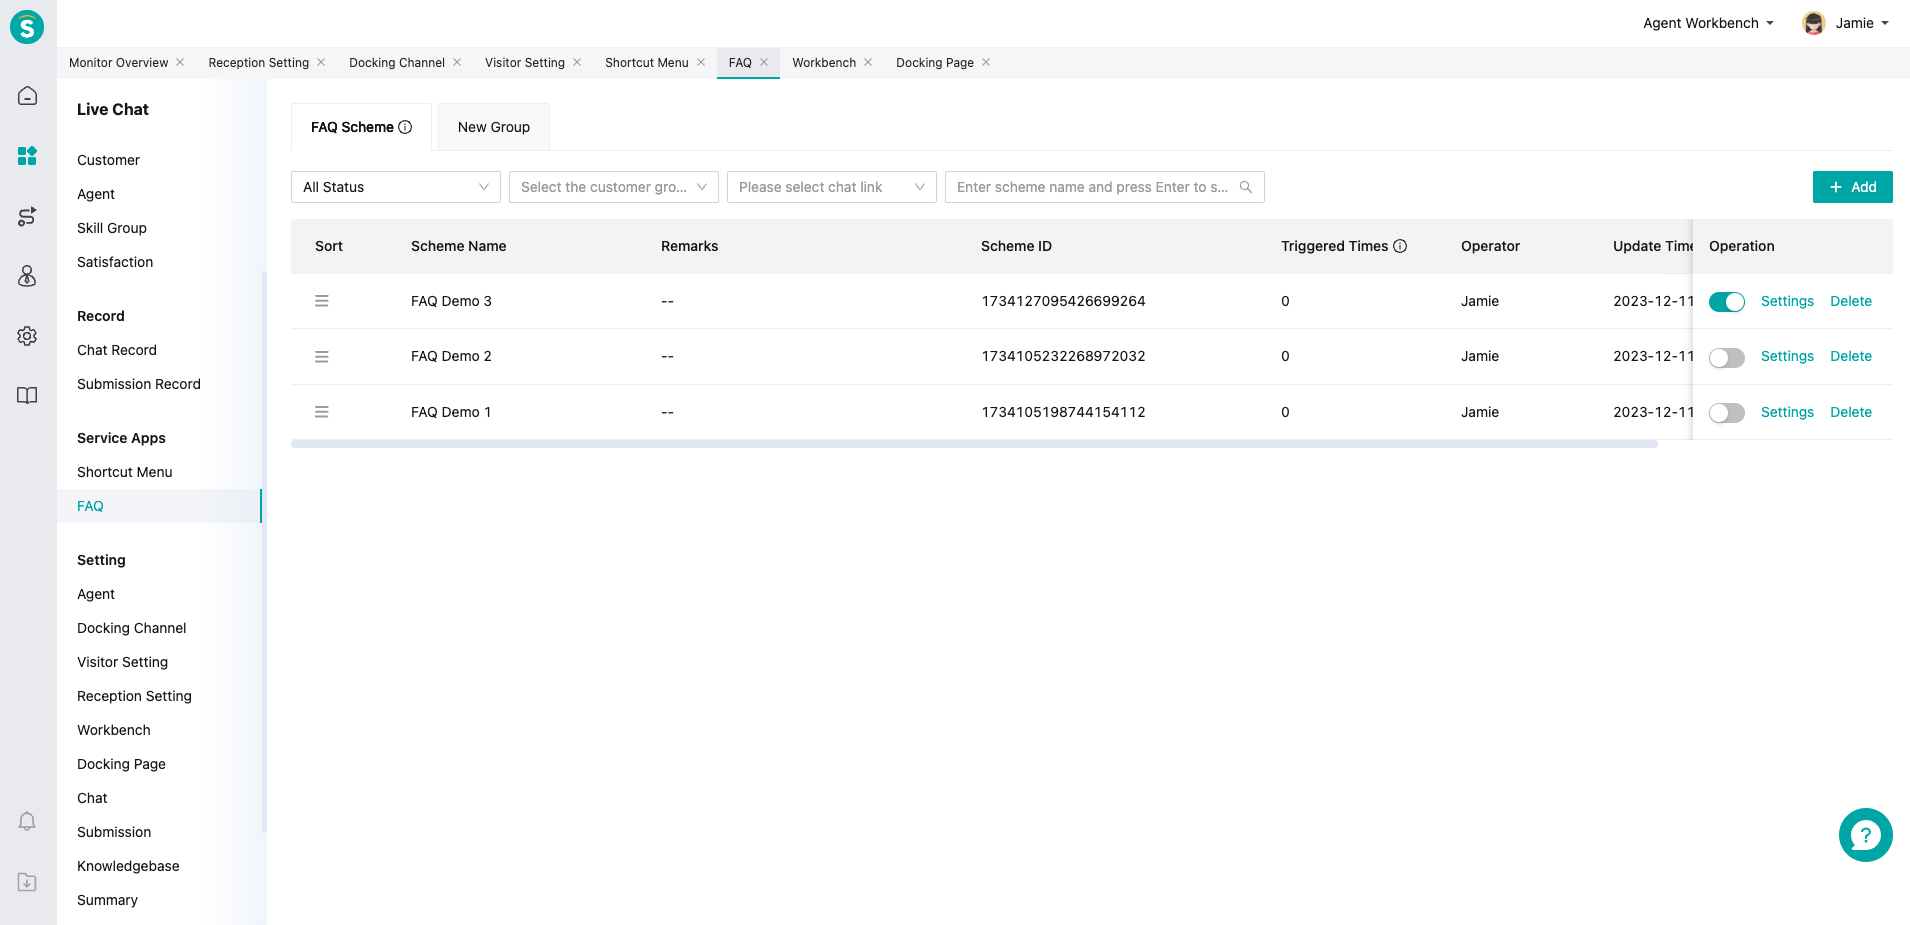Open the customer group dropdown
This screenshot has height=925, width=1910.
(x=614, y=187)
